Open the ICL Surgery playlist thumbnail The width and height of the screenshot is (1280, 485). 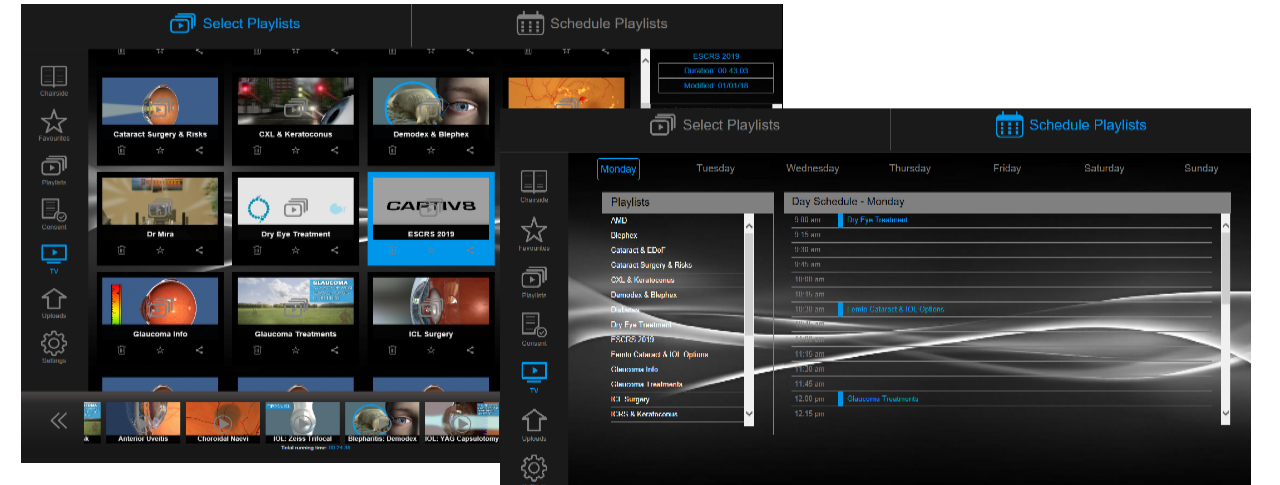point(431,302)
